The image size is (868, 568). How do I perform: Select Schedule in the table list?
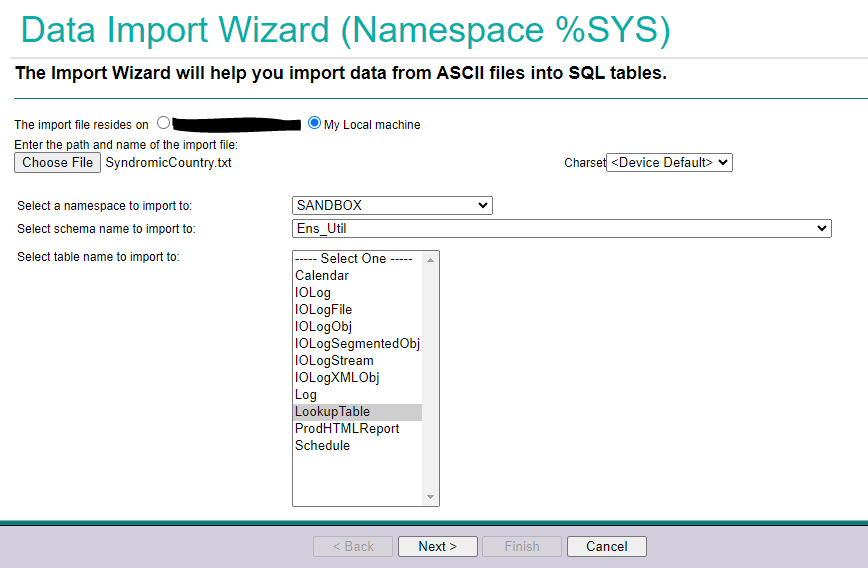click(322, 446)
